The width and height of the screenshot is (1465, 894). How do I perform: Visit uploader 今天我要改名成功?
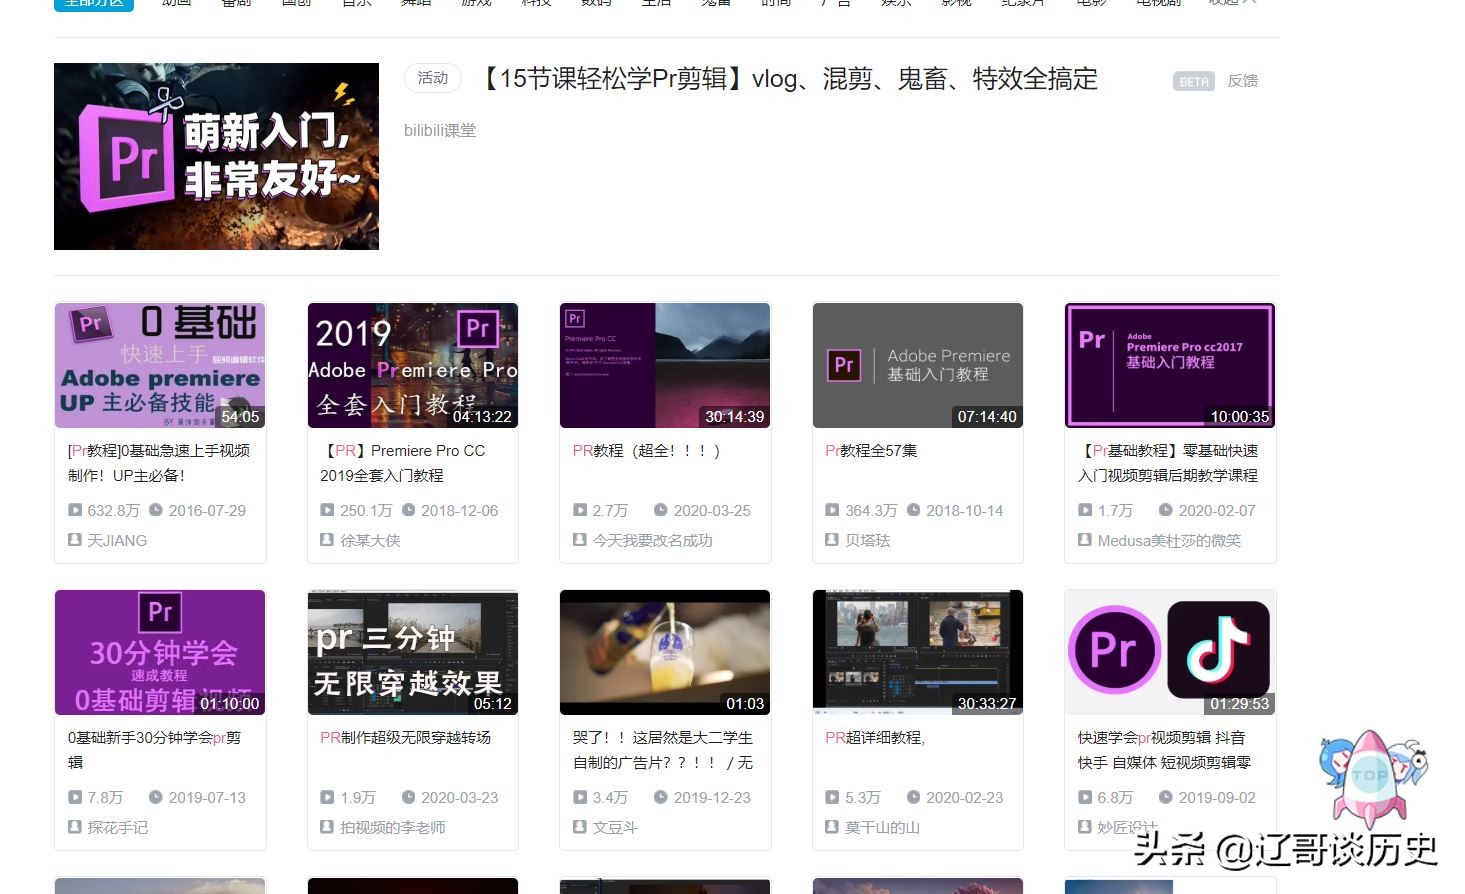[653, 540]
